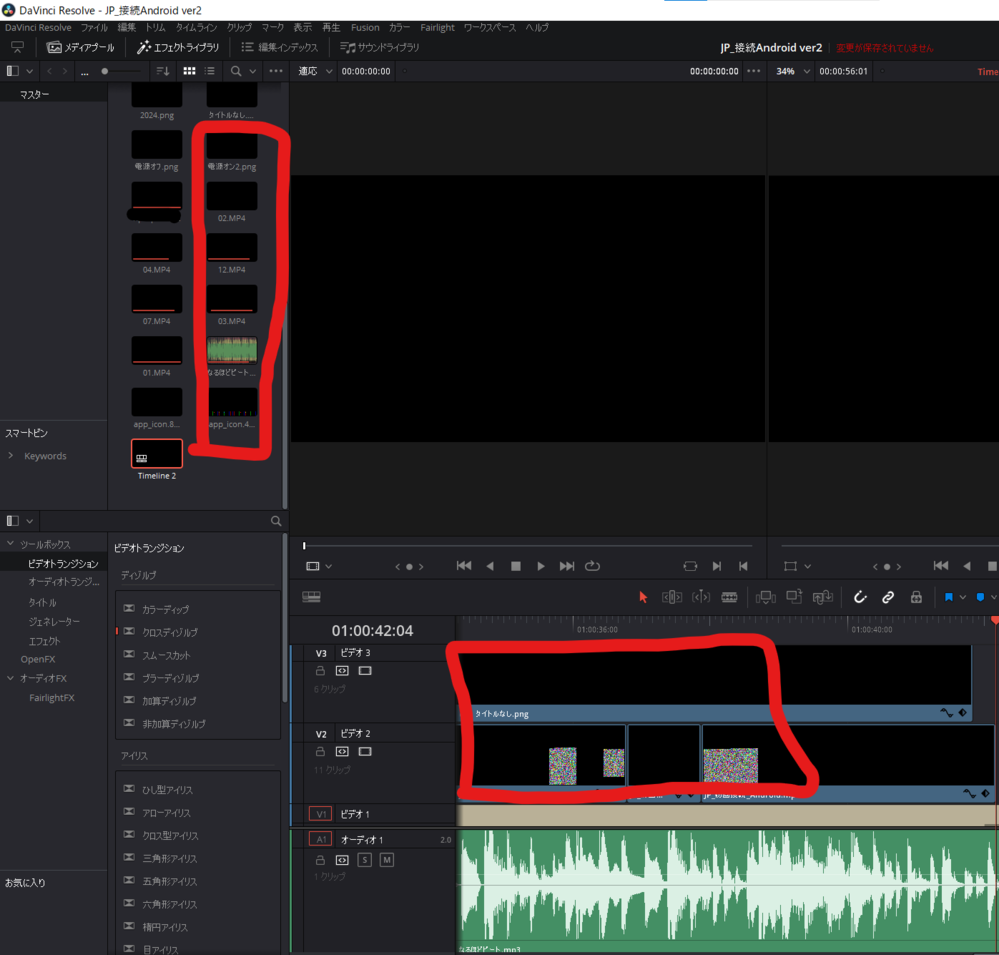This screenshot has width=999, height=955.
Task: Open the 編集インデックス panel
Action: click(x=280, y=47)
